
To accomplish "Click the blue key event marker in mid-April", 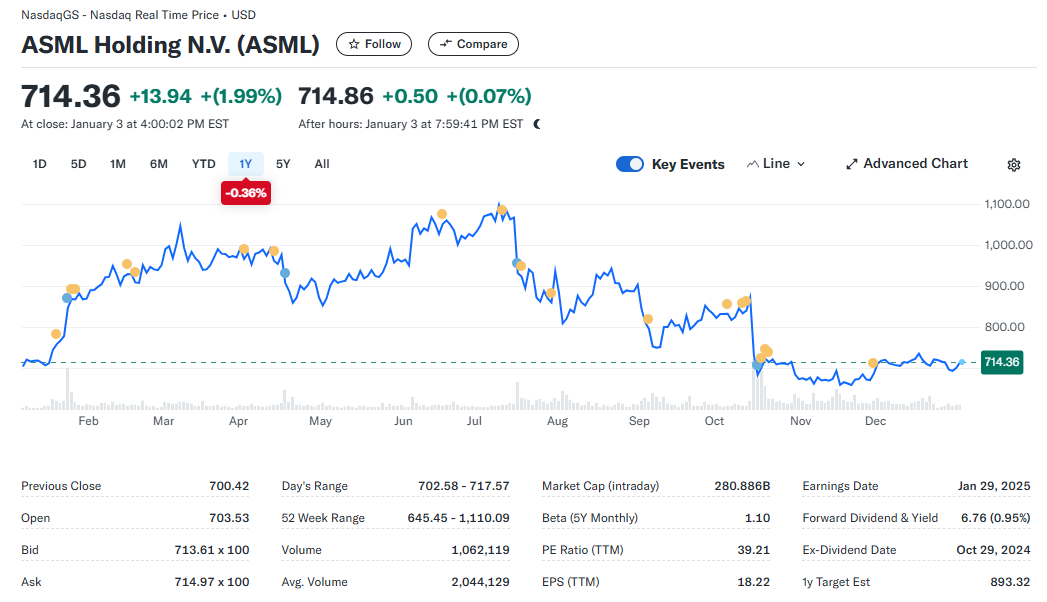I will tap(285, 273).
